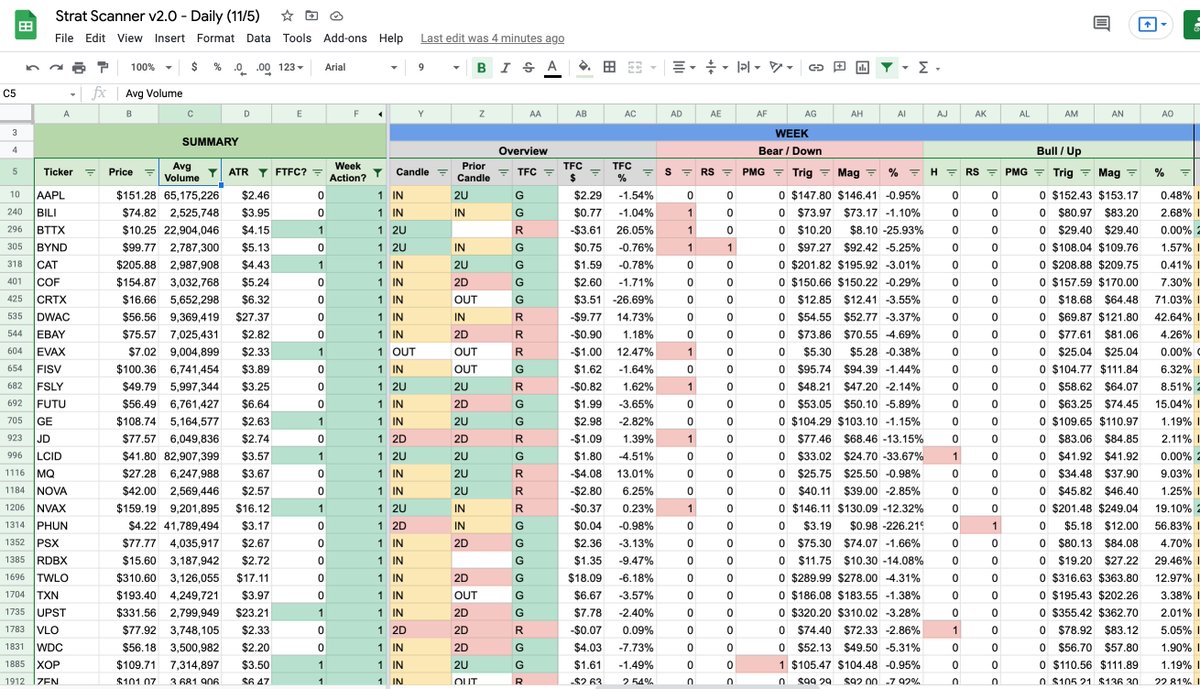Open the View menu
The height and width of the screenshot is (689, 1200).
coord(130,38)
